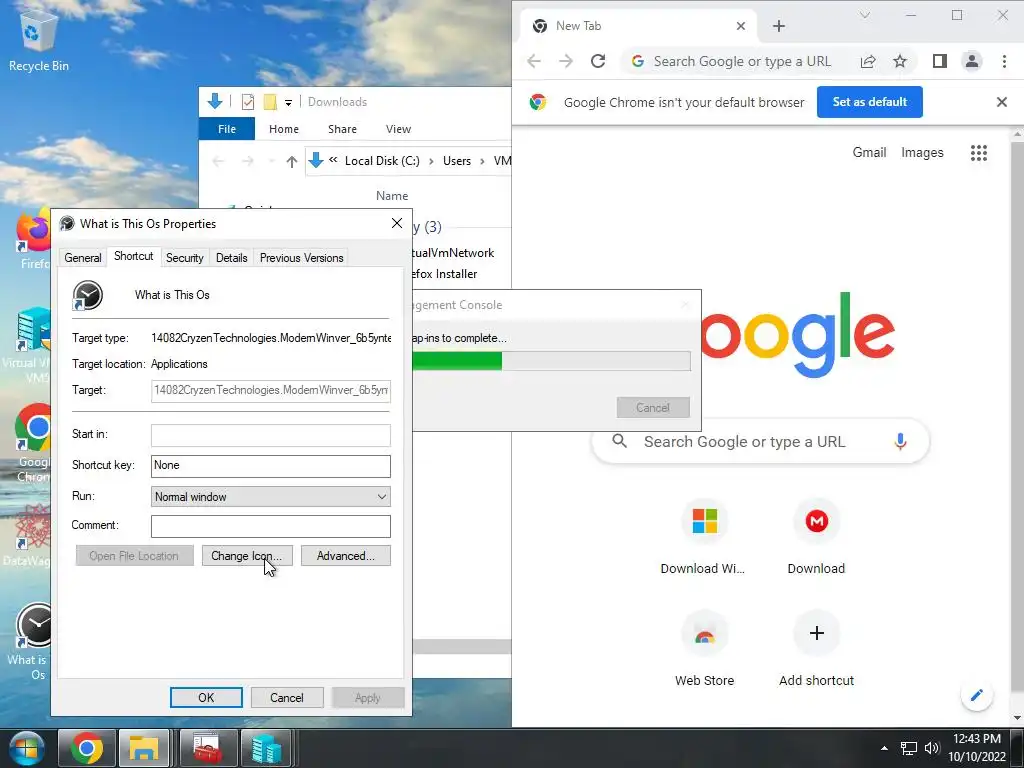Bookmark this tab with the star icon
1024x768 pixels.
pyautogui.click(x=900, y=61)
